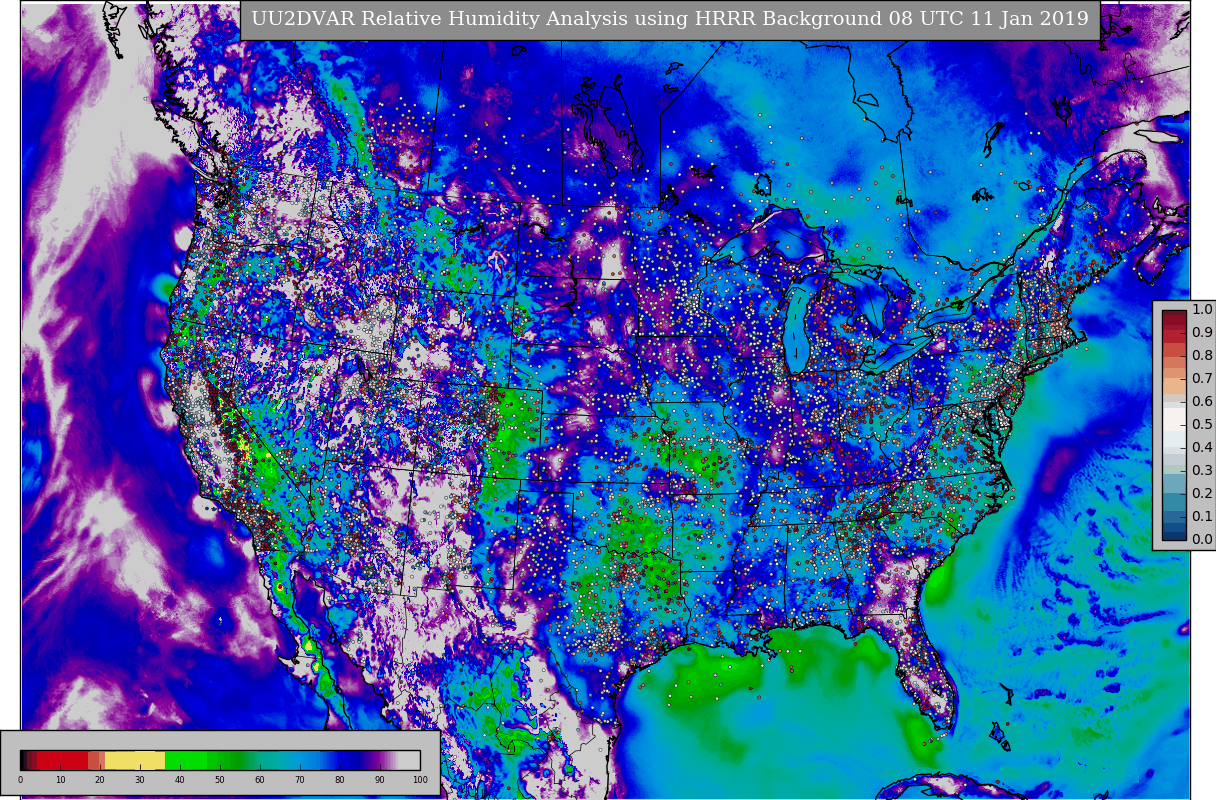Click the '20' tick label on humidity colorbar
Viewport: 1216px width, 800px height.
coord(100,780)
